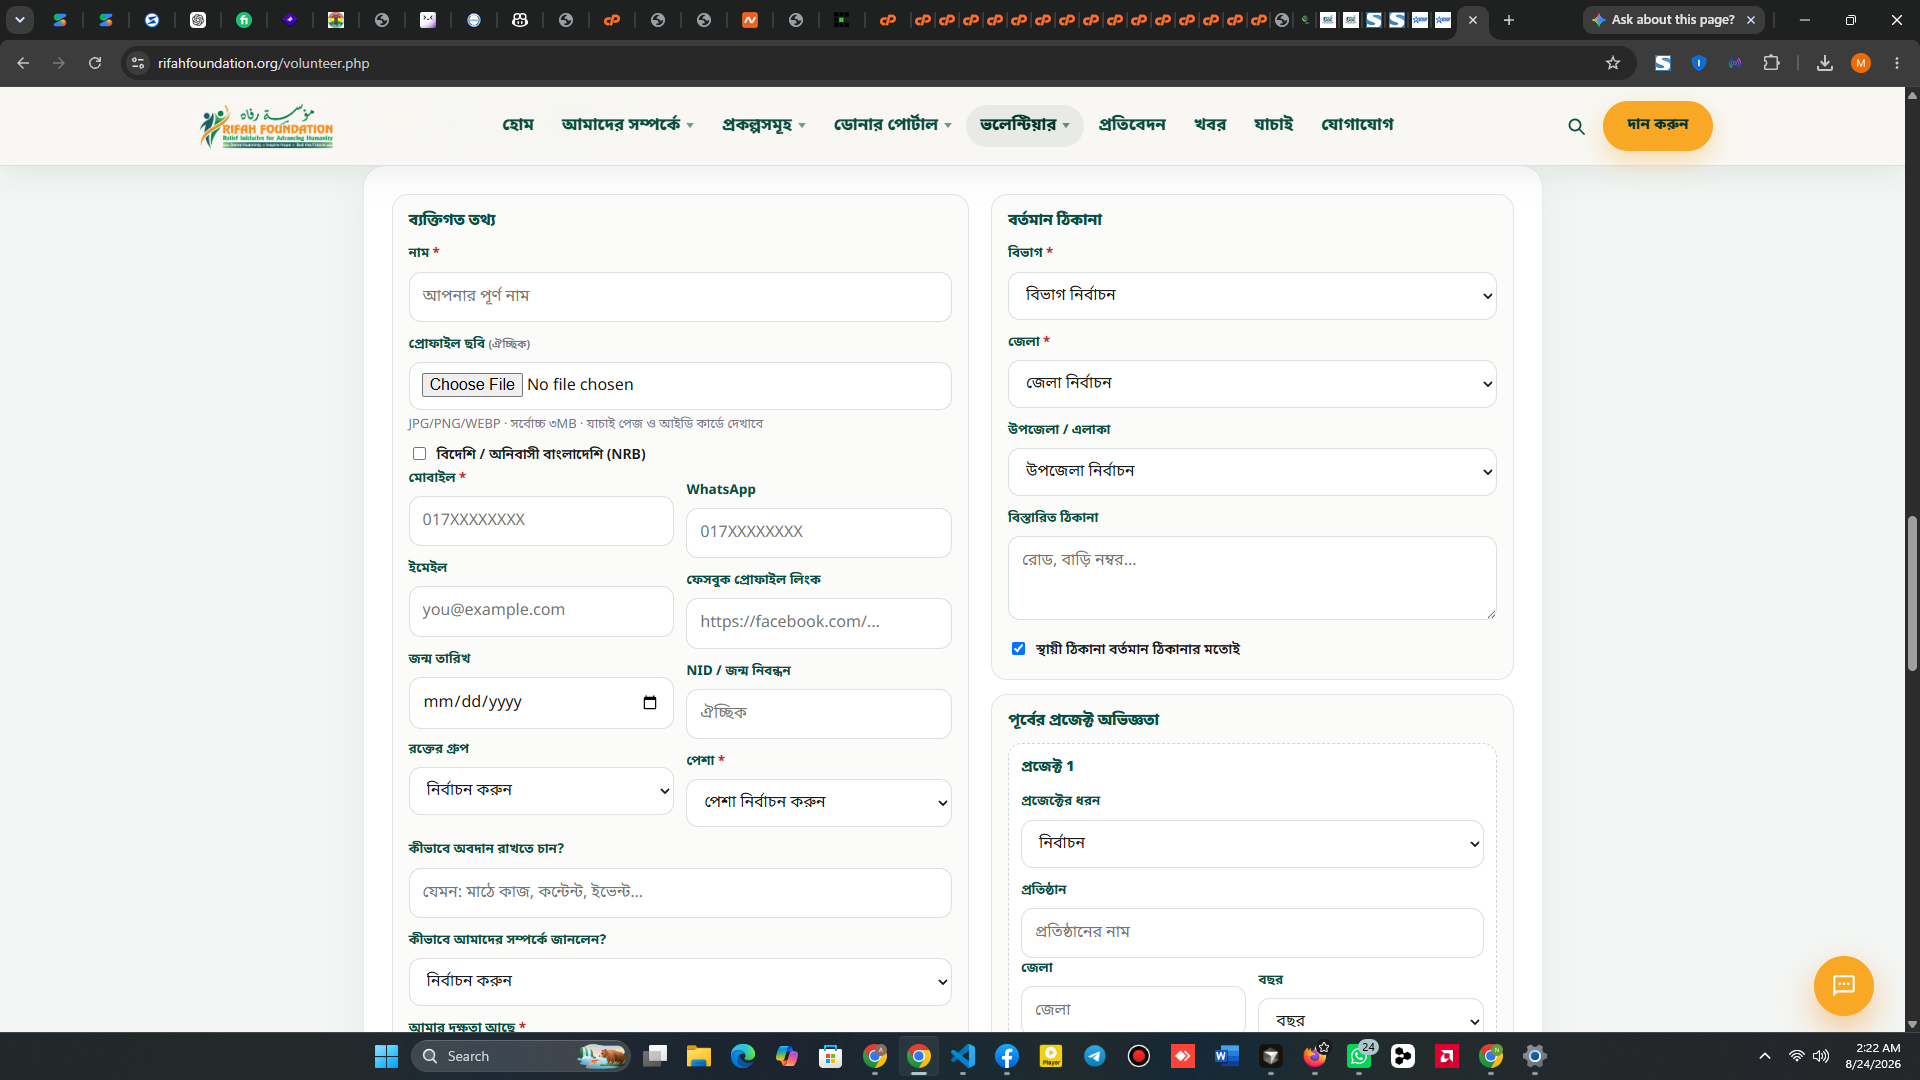The height and width of the screenshot is (1080, 1920).
Task: Uncheck permanent address same as current checkbox
Action: (1019, 649)
